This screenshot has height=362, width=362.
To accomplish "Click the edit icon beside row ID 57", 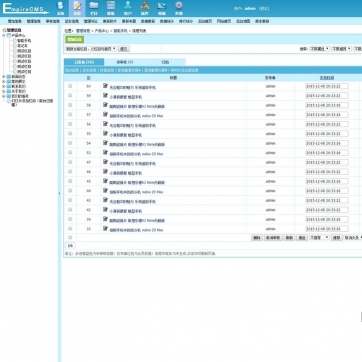I will point(105,115).
